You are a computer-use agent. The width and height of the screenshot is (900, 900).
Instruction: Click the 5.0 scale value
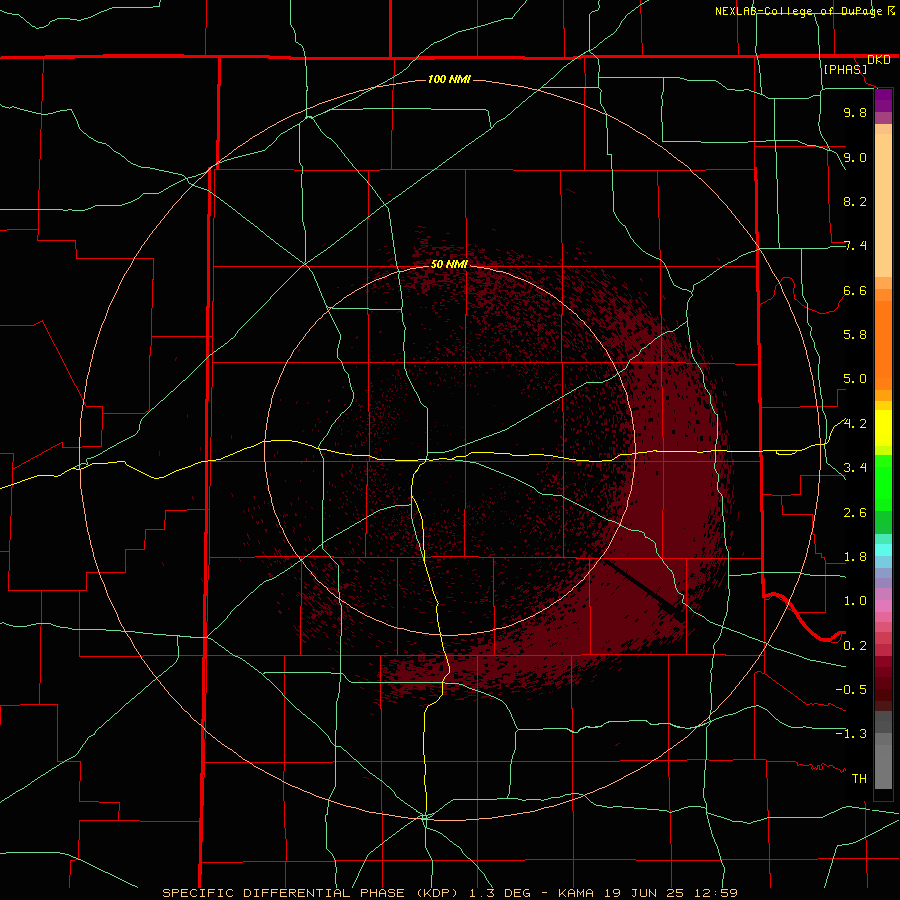(855, 379)
